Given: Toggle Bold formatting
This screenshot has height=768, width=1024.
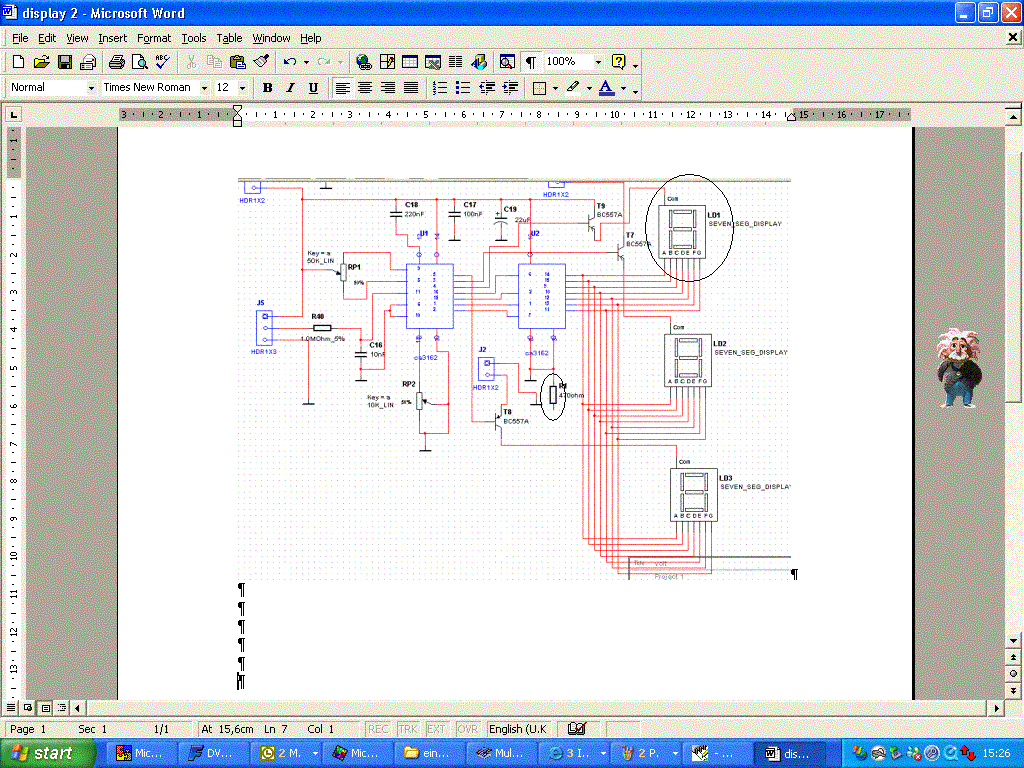Looking at the screenshot, I should (x=267, y=88).
